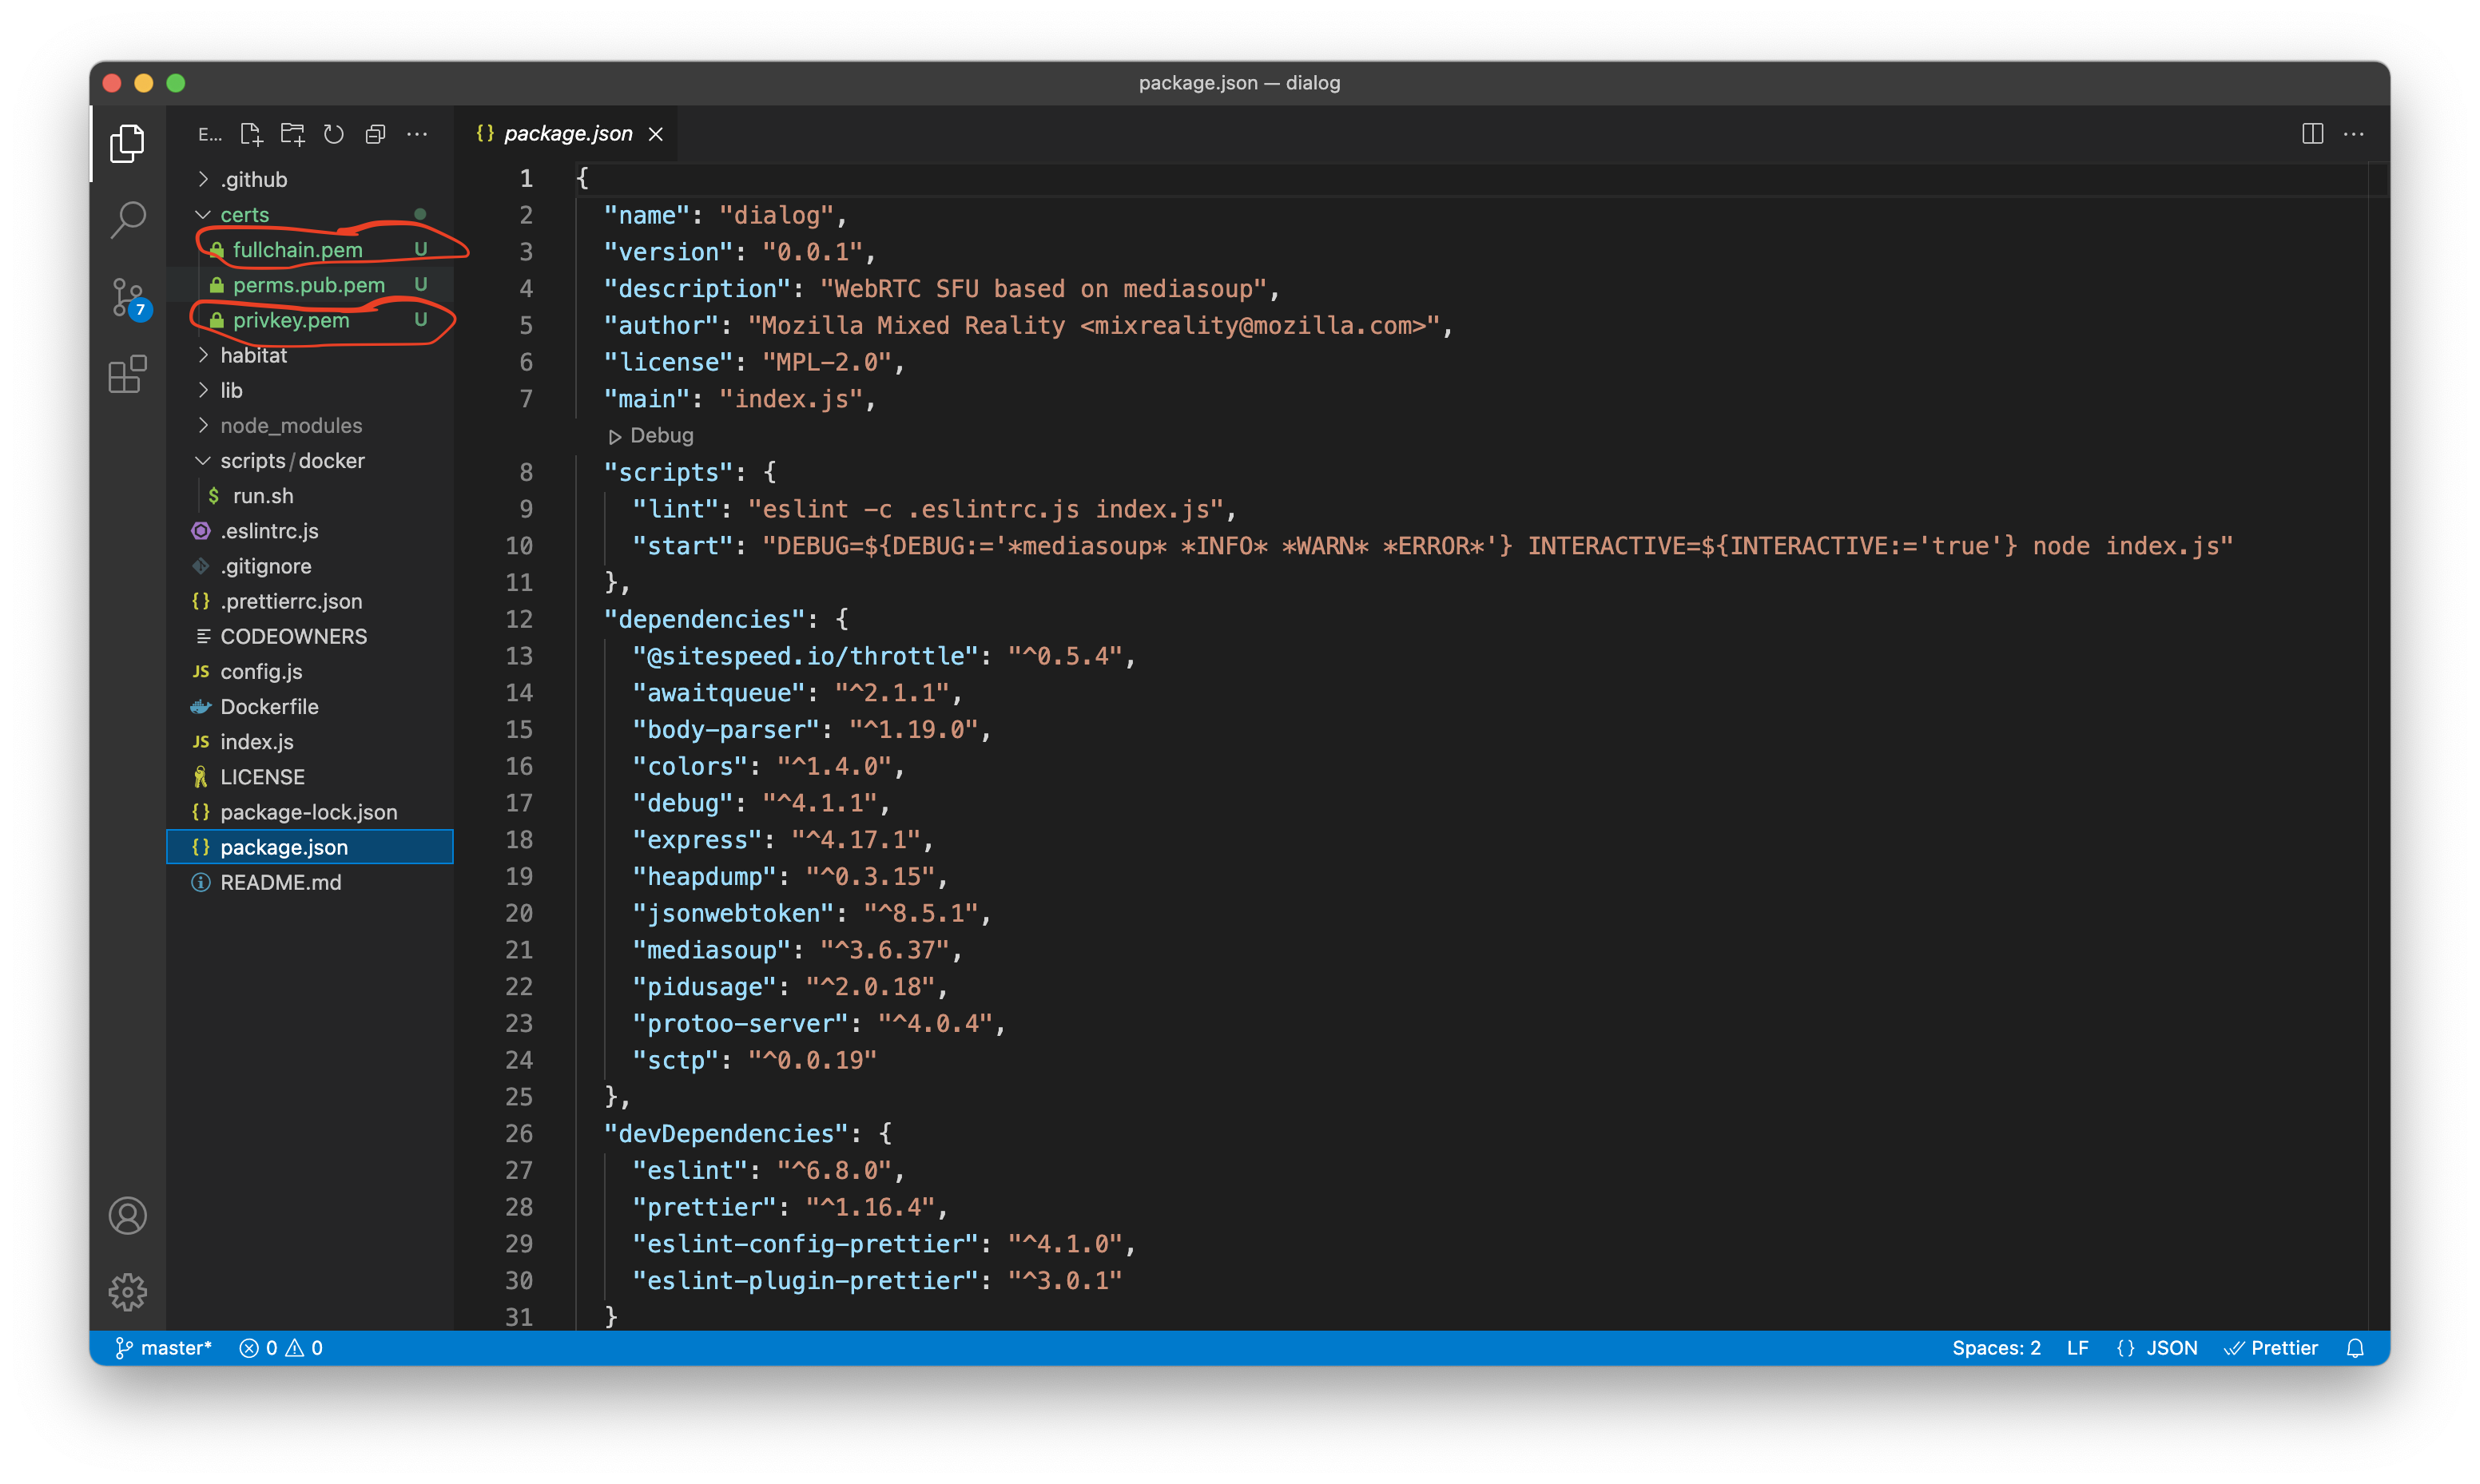
Task: Open the Explorer view in activity bar
Action: click(x=127, y=142)
